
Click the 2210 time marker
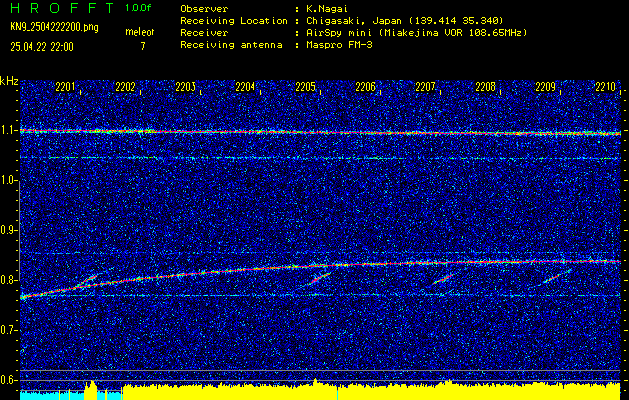(x=606, y=87)
